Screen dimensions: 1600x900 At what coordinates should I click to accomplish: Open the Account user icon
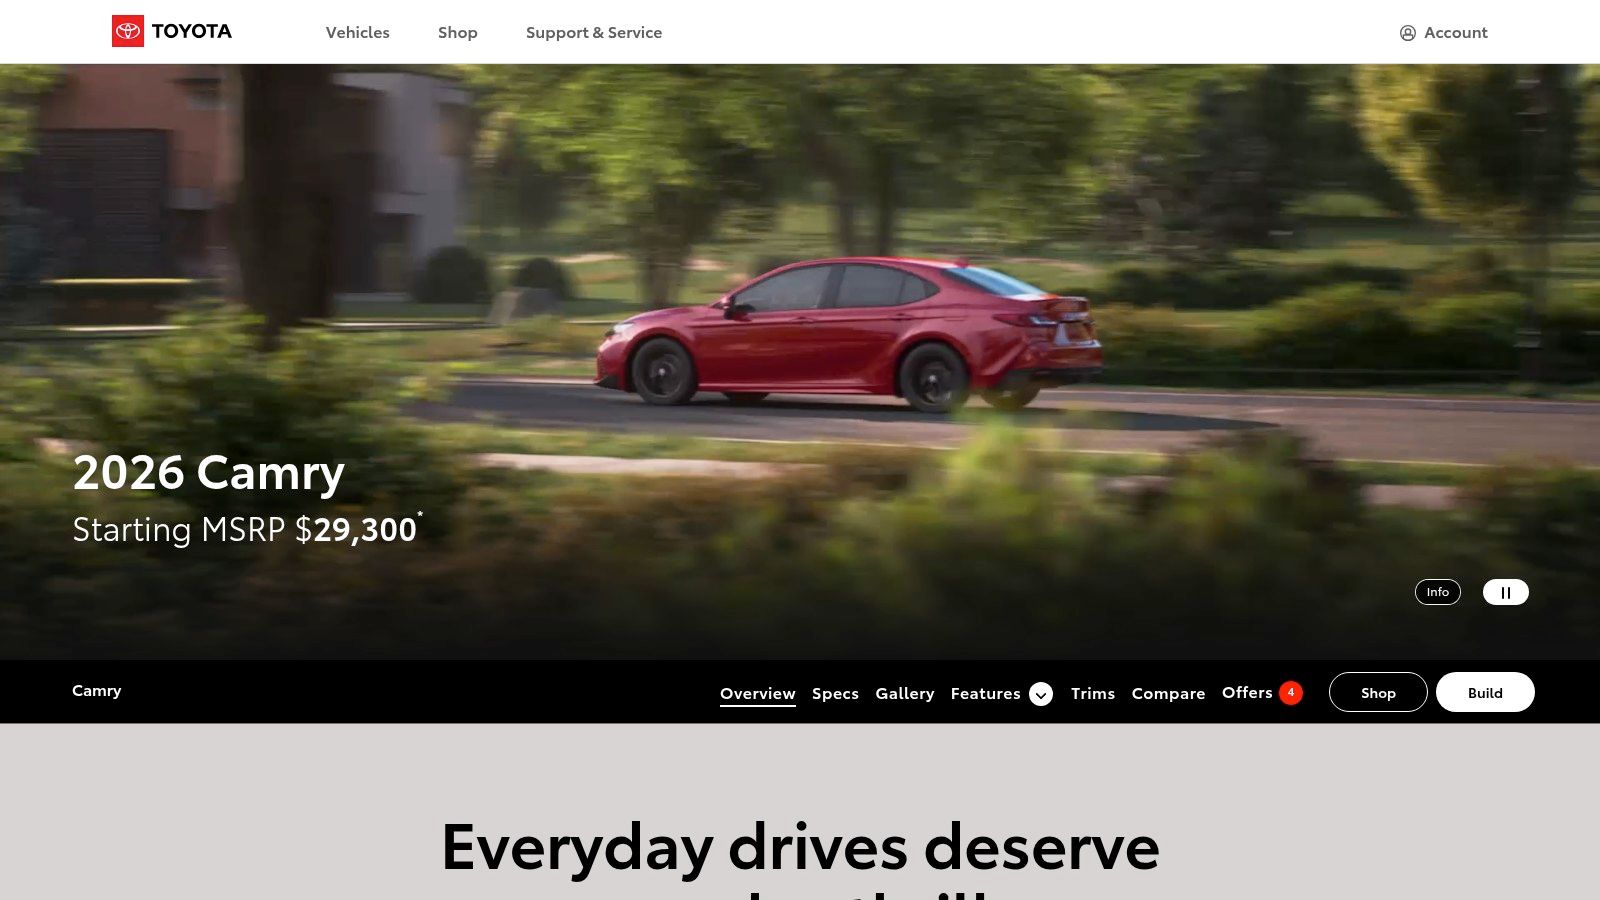[x=1408, y=33]
